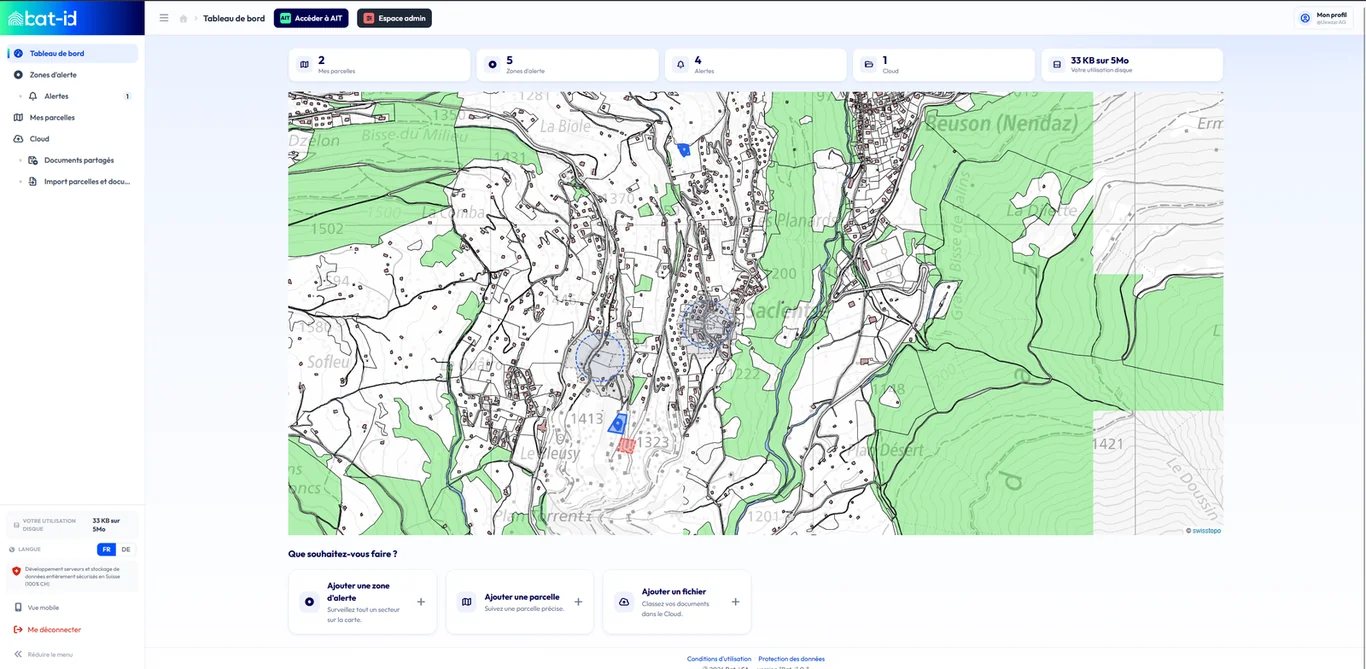Click the Cloud stat card folder icon
Viewport: 1366px width, 669px height.
868,65
